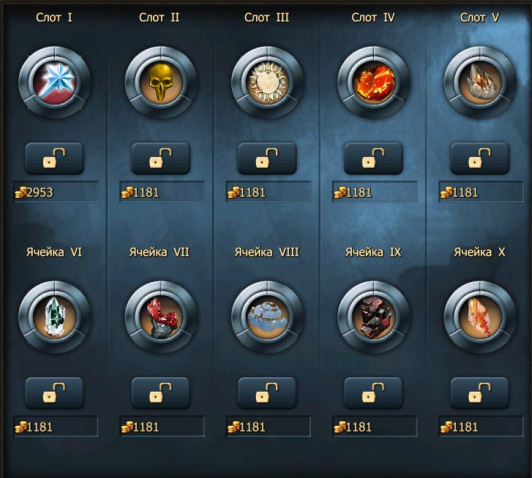Click the 1181 gold price under Слот IV

(x=375, y=192)
